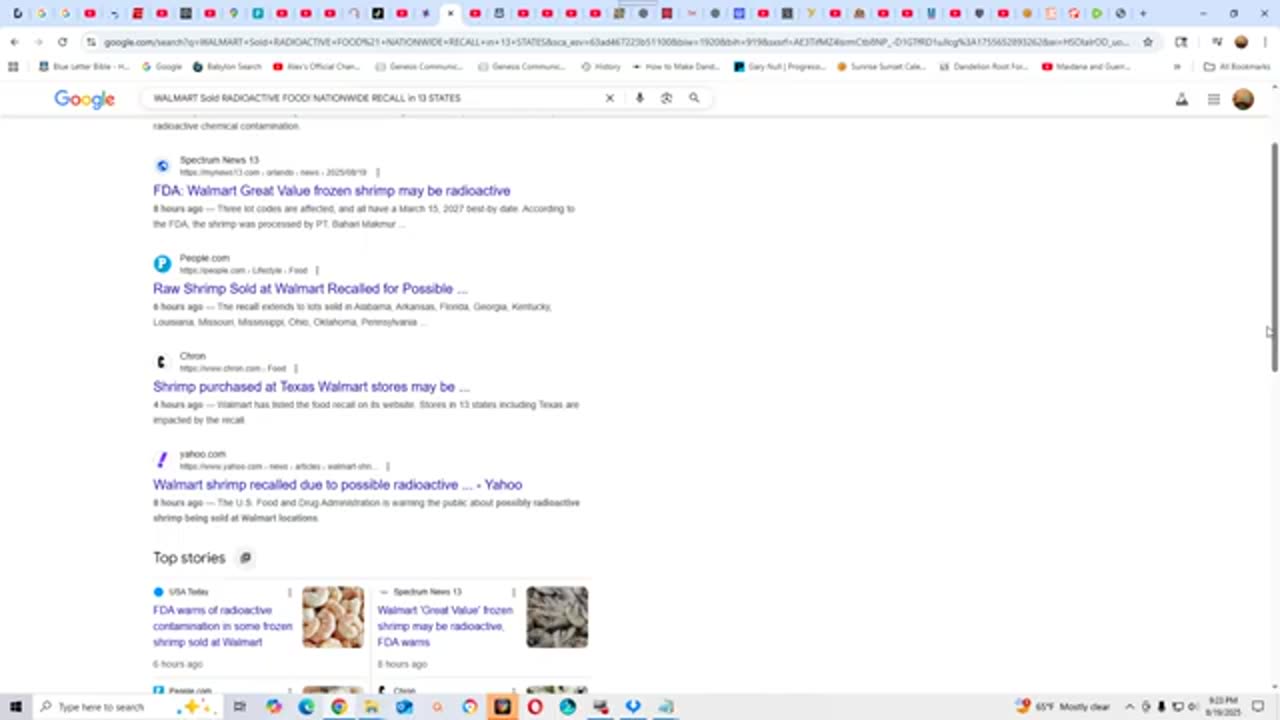Open Apps grid in bookmarks bar

[13, 67]
